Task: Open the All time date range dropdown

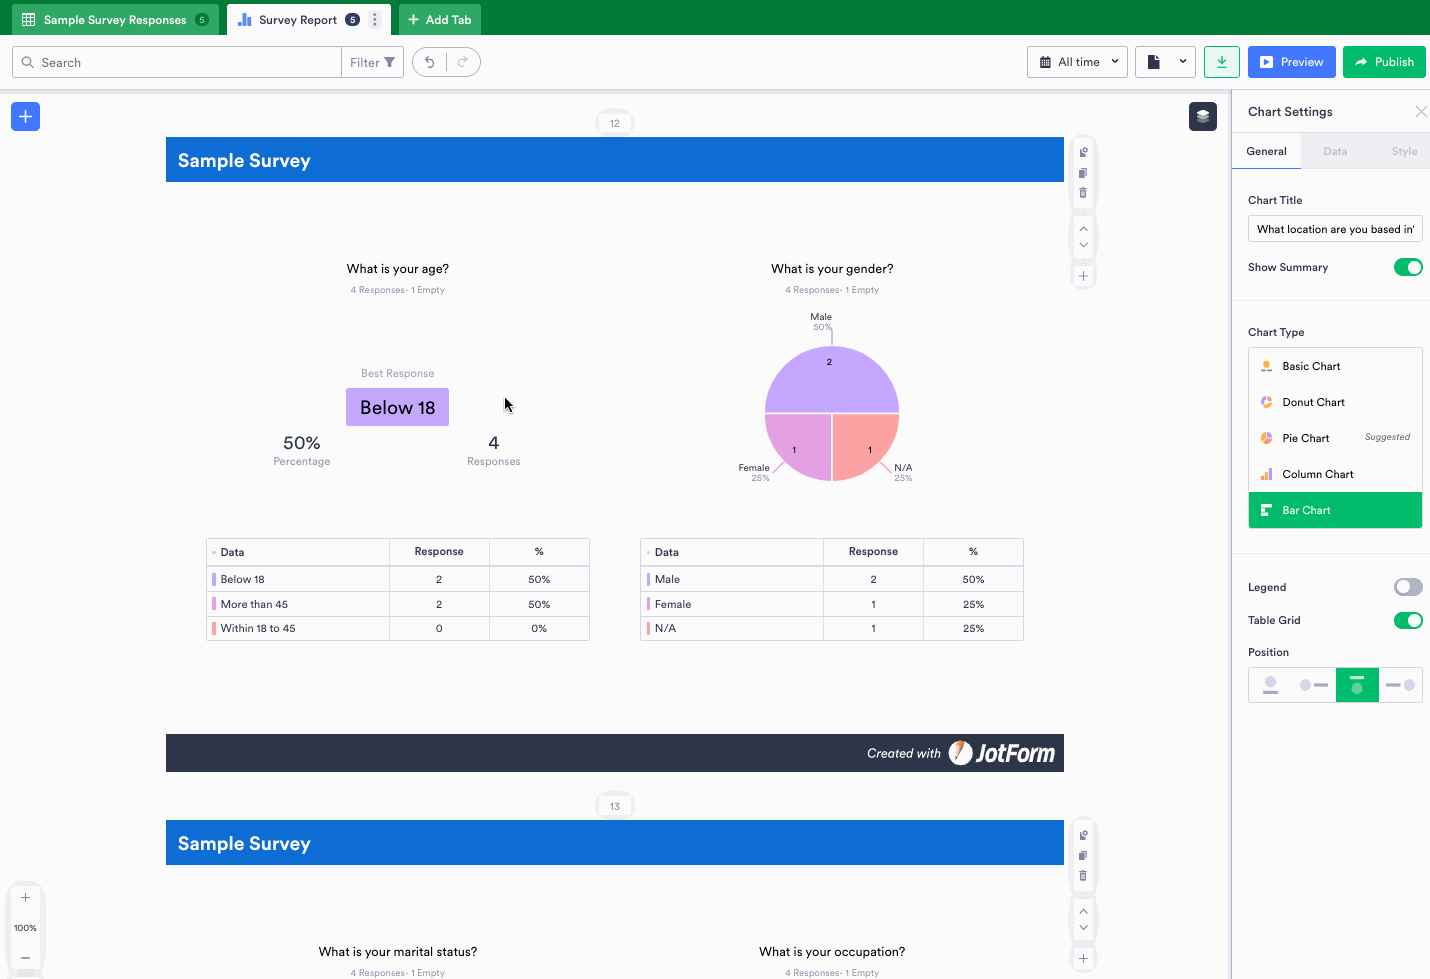Action: [x=1077, y=62]
